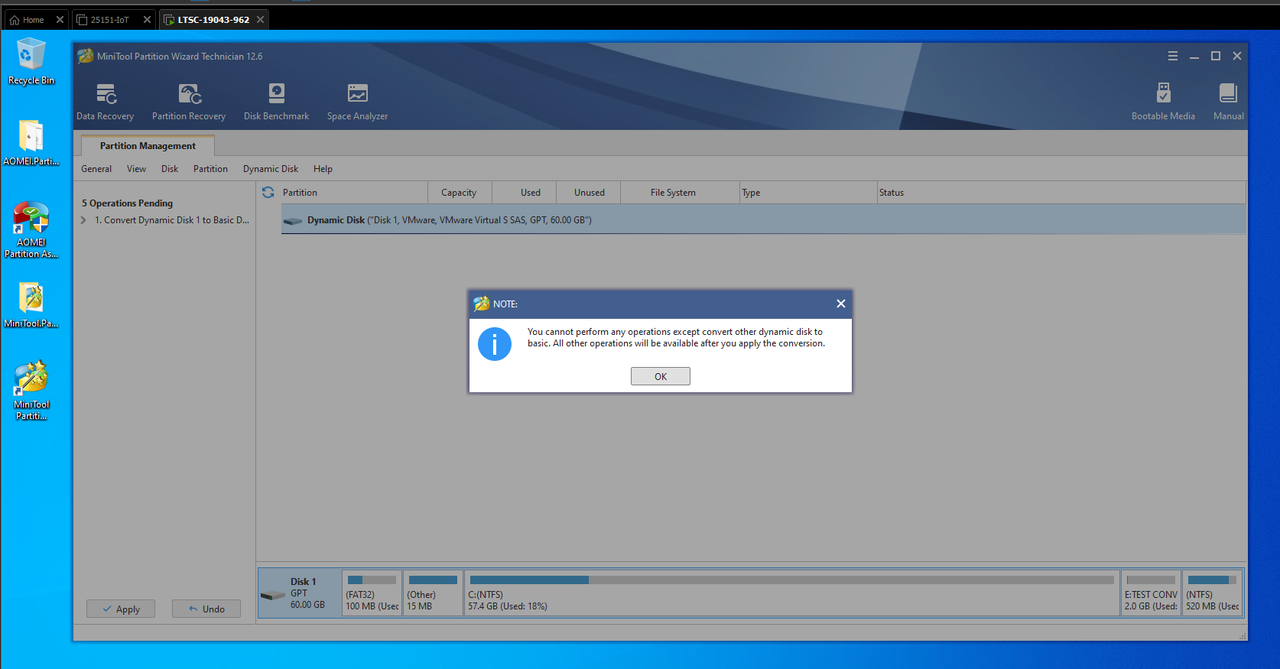This screenshot has height=669, width=1280.
Task: Open the hamburger menu in title bar
Action: 1173,56
